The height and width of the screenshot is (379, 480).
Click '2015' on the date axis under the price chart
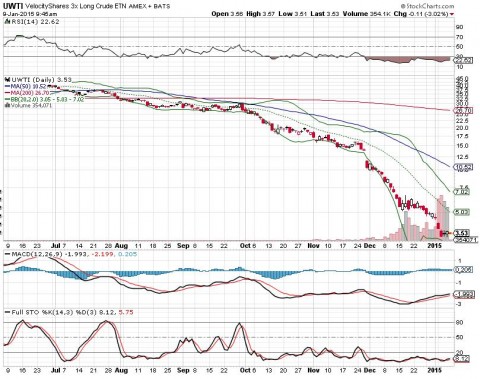[x=435, y=246]
